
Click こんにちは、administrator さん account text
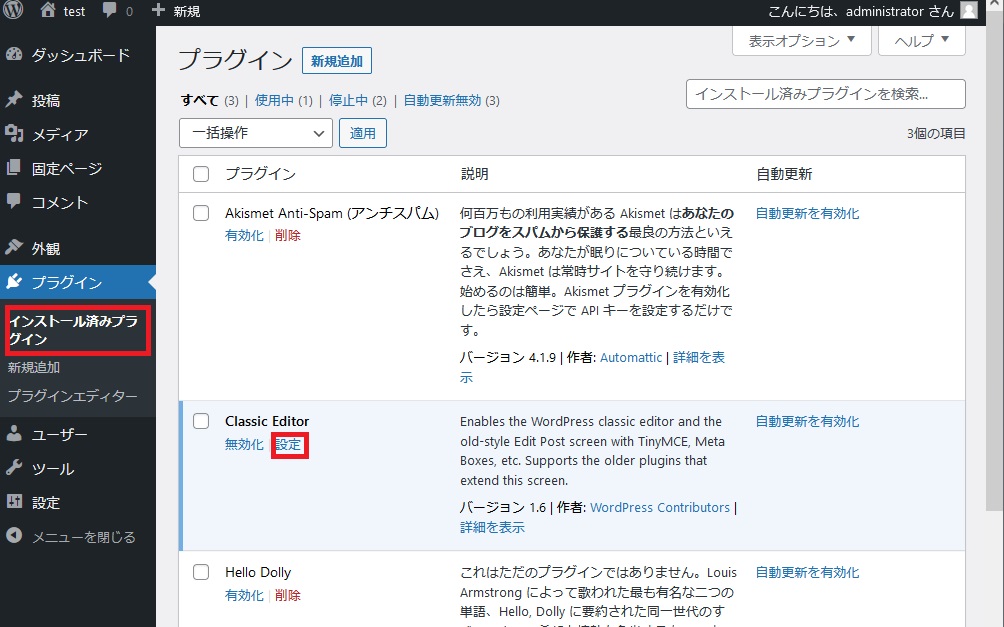point(861,11)
